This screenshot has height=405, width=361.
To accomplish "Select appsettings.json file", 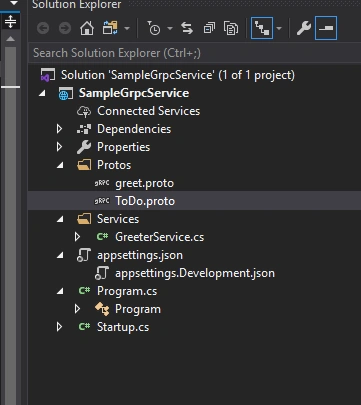I will pyautogui.click(x=140, y=255).
